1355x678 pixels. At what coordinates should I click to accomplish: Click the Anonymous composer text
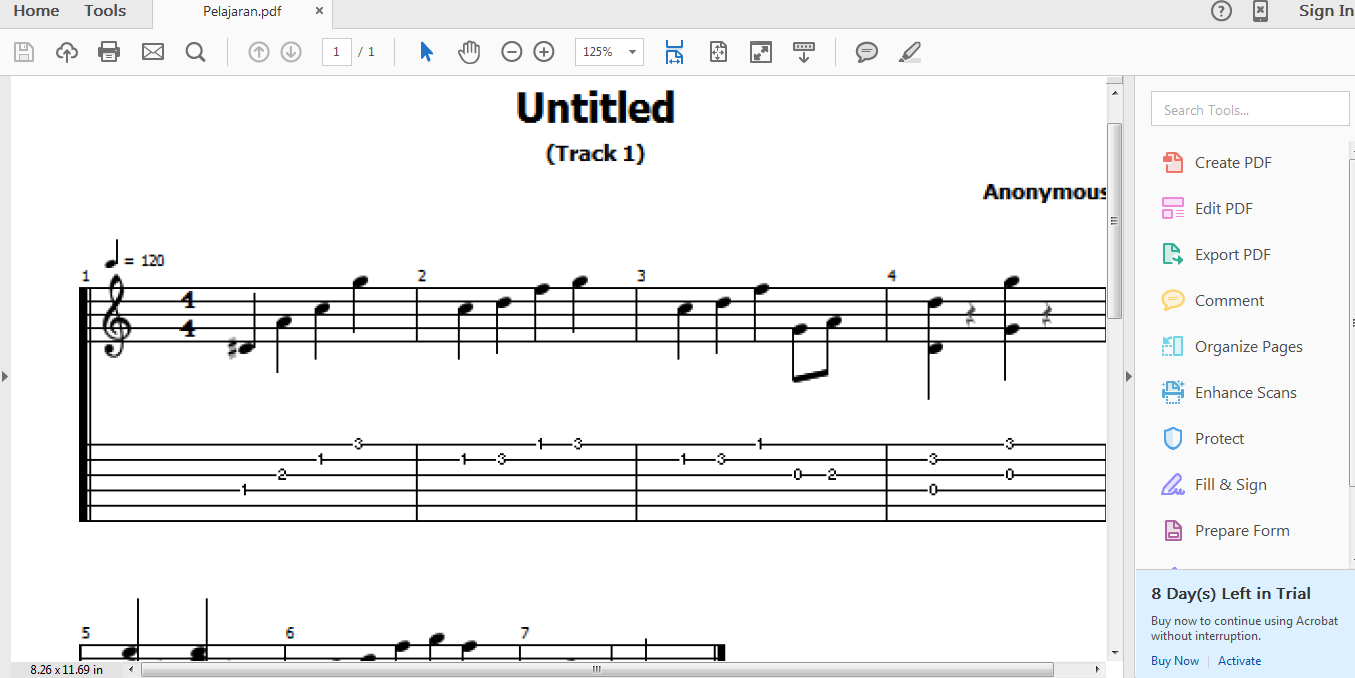1045,192
